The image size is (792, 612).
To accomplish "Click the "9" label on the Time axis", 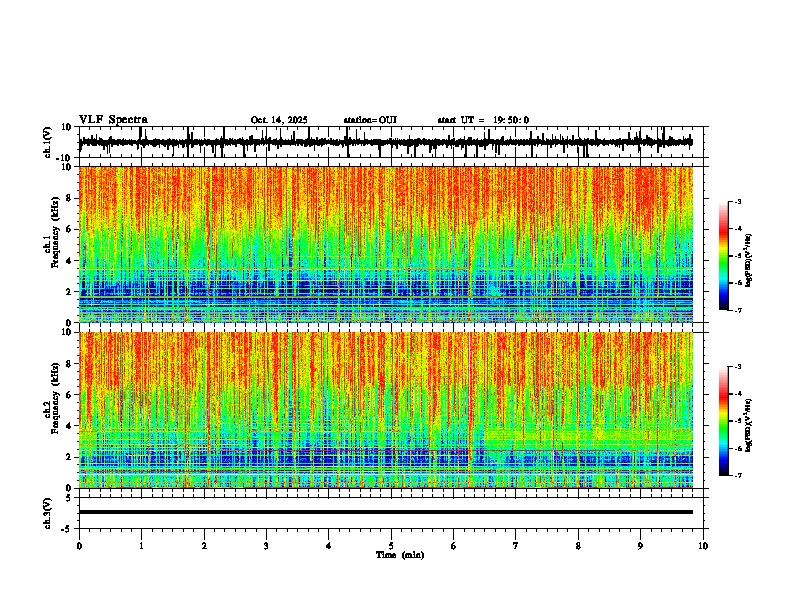I will click(640, 546).
